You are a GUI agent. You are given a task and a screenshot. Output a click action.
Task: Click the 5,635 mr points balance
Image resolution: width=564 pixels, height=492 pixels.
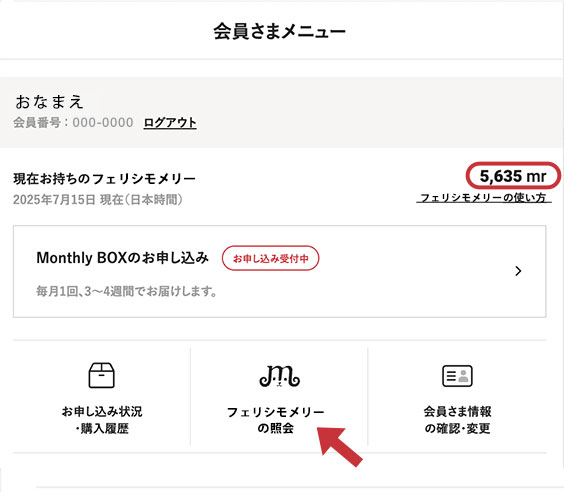pyautogui.click(x=513, y=176)
